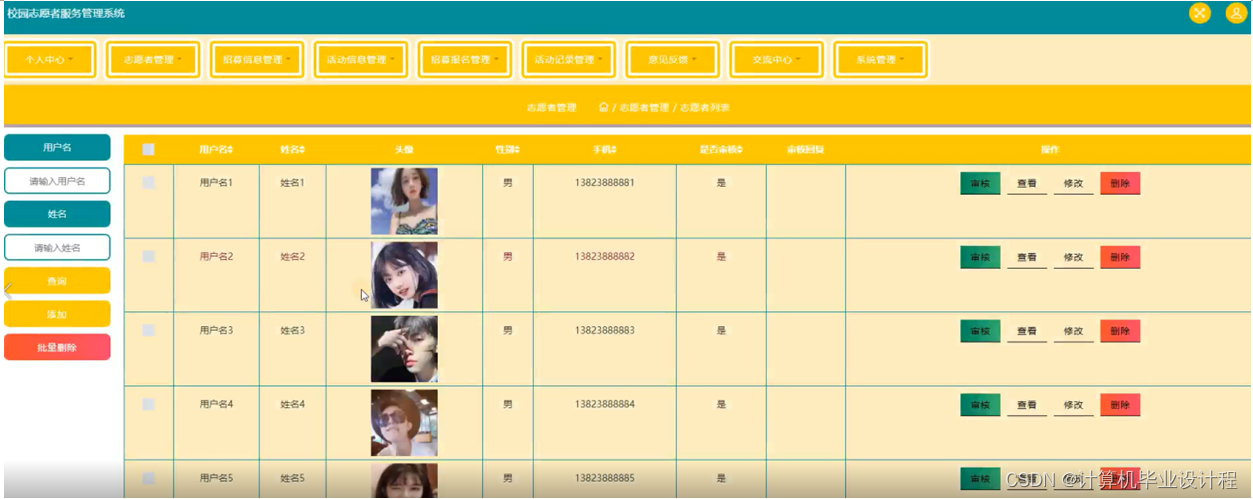Click the 批量删除 batch delete button
This screenshot has height=499, width=1253.
click(57, 347)
